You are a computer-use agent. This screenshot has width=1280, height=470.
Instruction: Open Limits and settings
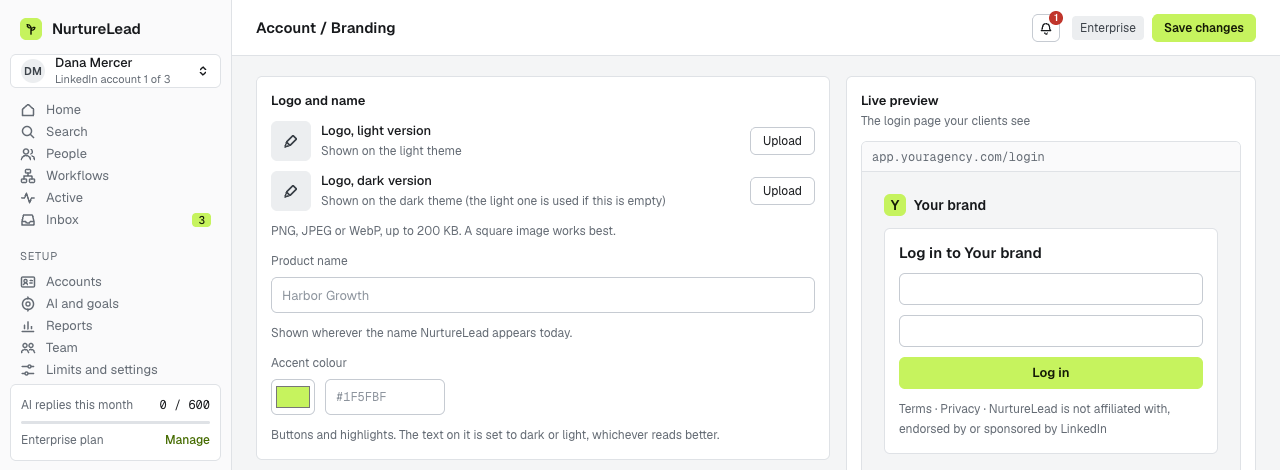point(115,370)
